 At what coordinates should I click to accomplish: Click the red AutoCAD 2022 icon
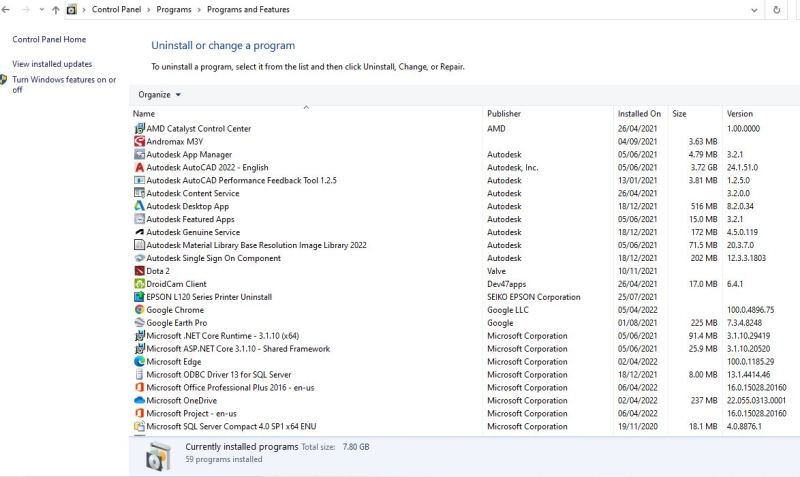tap(139, 167)
